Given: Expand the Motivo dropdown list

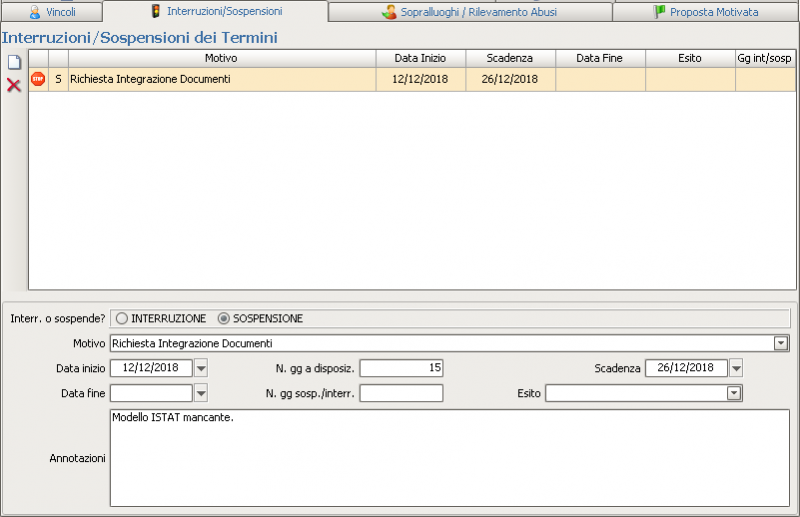Looking at the screenshot, I should [x=781, y=343].
